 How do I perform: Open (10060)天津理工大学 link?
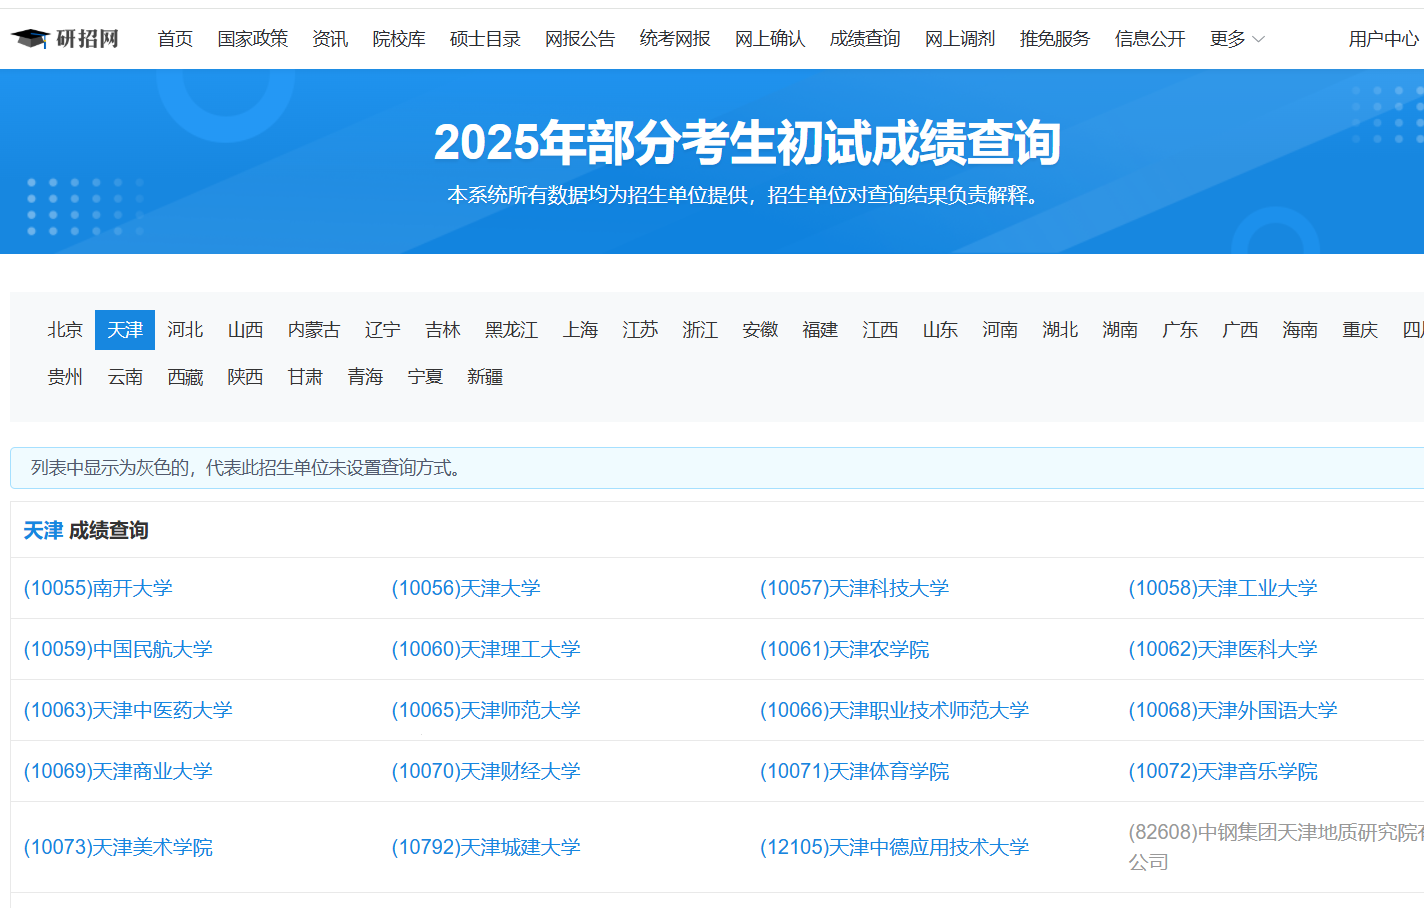click(486, 649)
